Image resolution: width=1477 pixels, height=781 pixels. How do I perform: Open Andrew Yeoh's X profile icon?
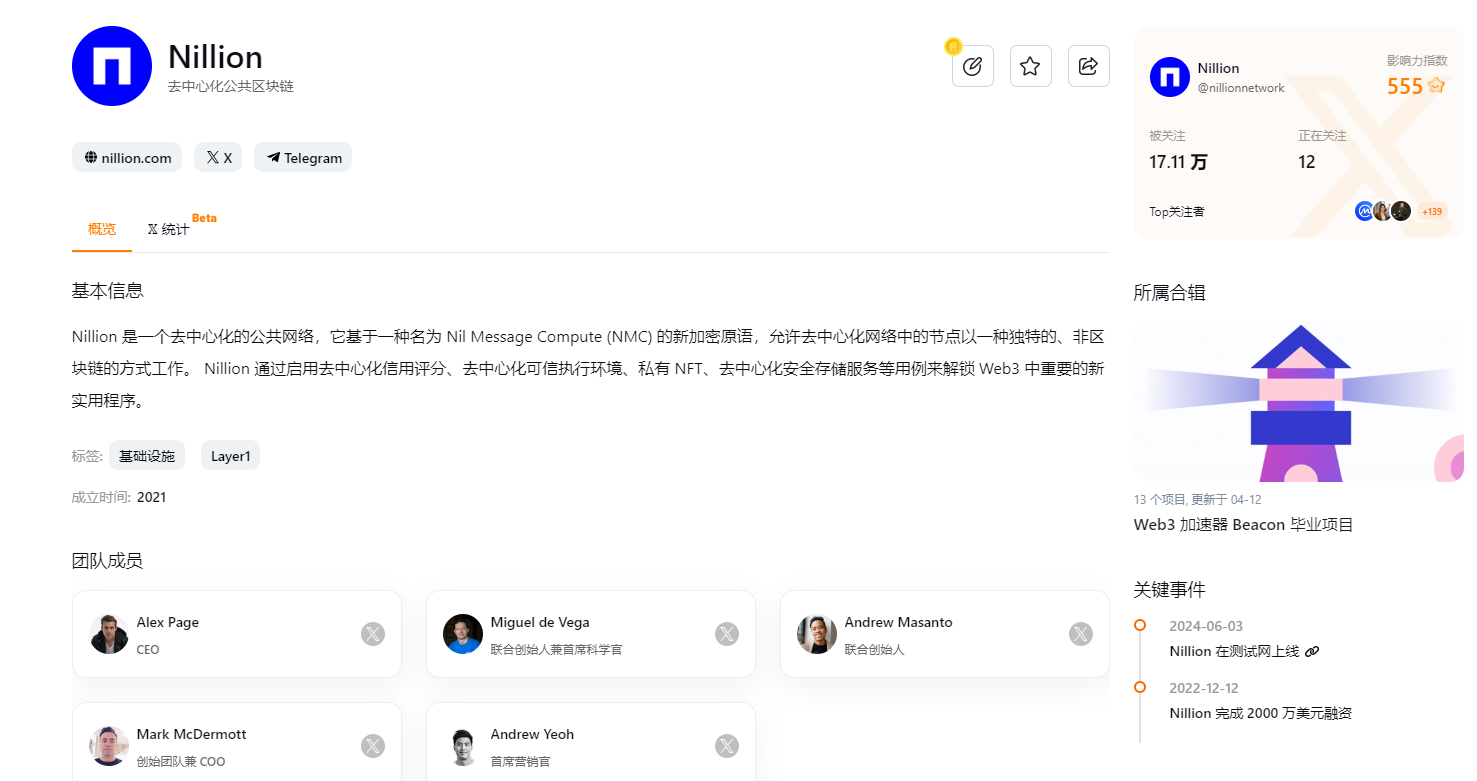[x=727, y=746]
